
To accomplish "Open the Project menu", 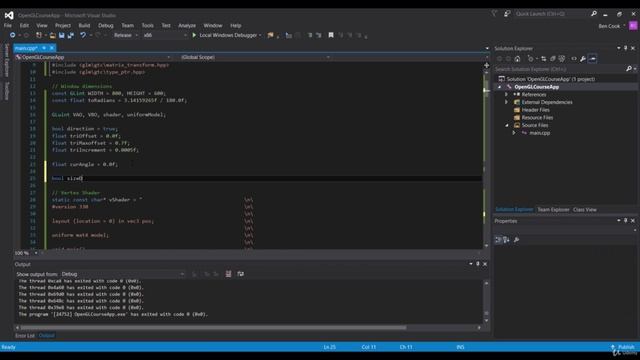I will (62, 25).
